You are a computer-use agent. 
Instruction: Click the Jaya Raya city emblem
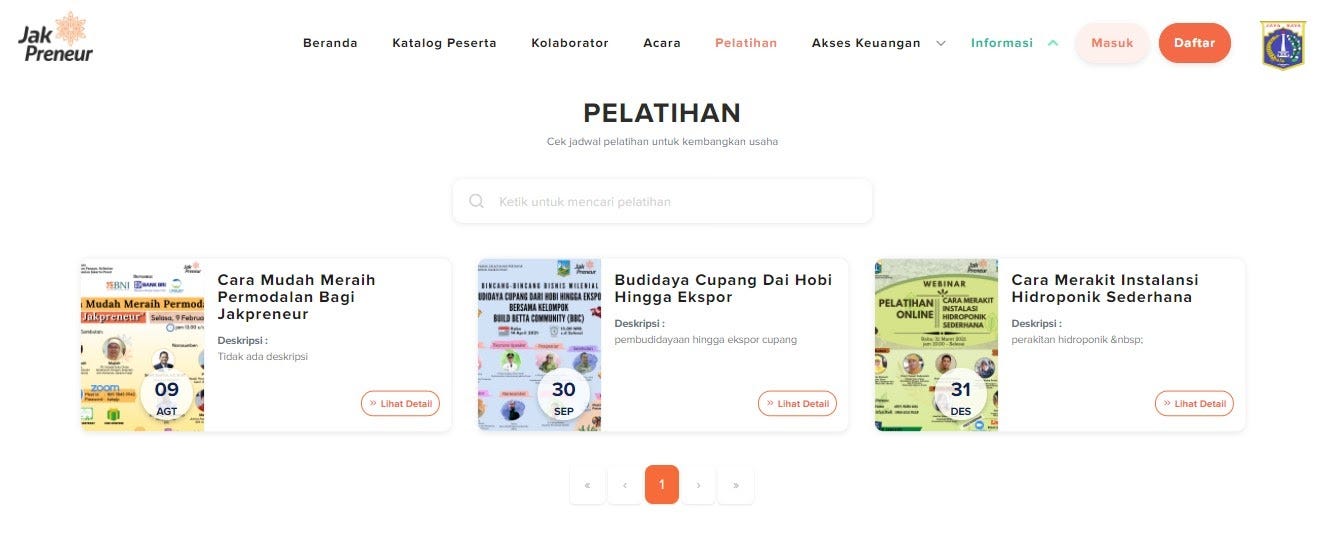tap(1283, 44)
